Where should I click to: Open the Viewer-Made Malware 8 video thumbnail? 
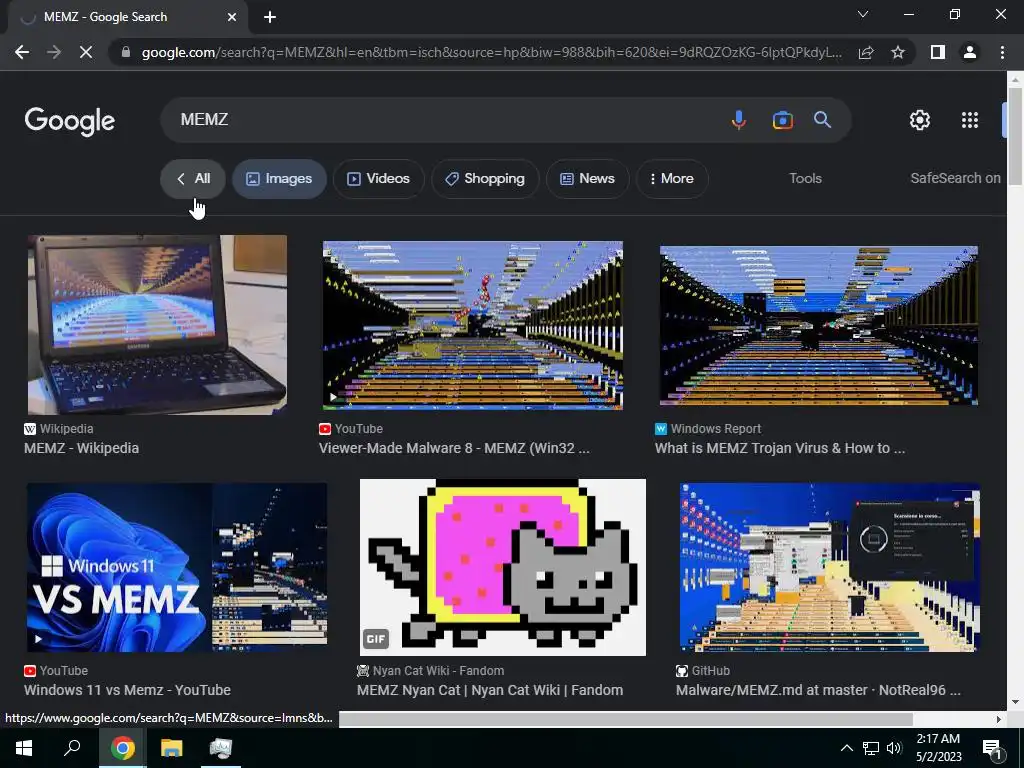[x=473, y=325]
